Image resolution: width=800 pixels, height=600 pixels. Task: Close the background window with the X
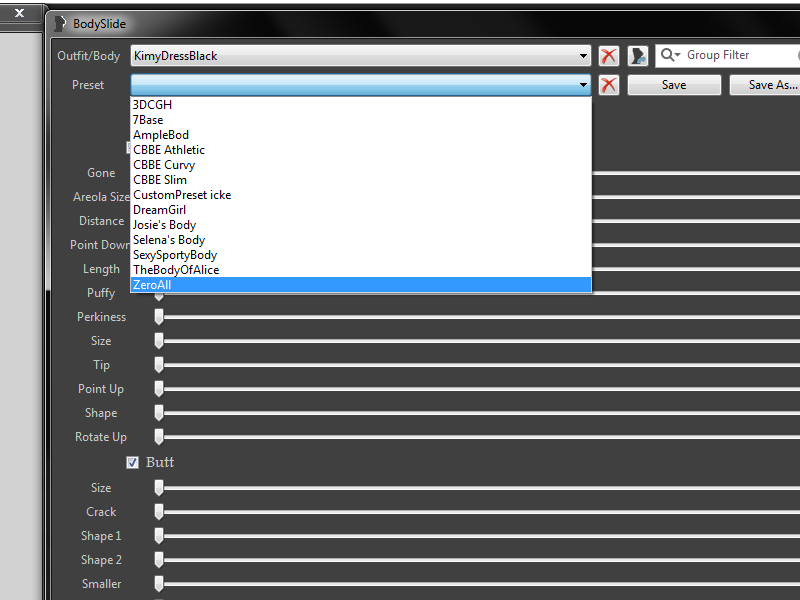(x=19, y=13)
